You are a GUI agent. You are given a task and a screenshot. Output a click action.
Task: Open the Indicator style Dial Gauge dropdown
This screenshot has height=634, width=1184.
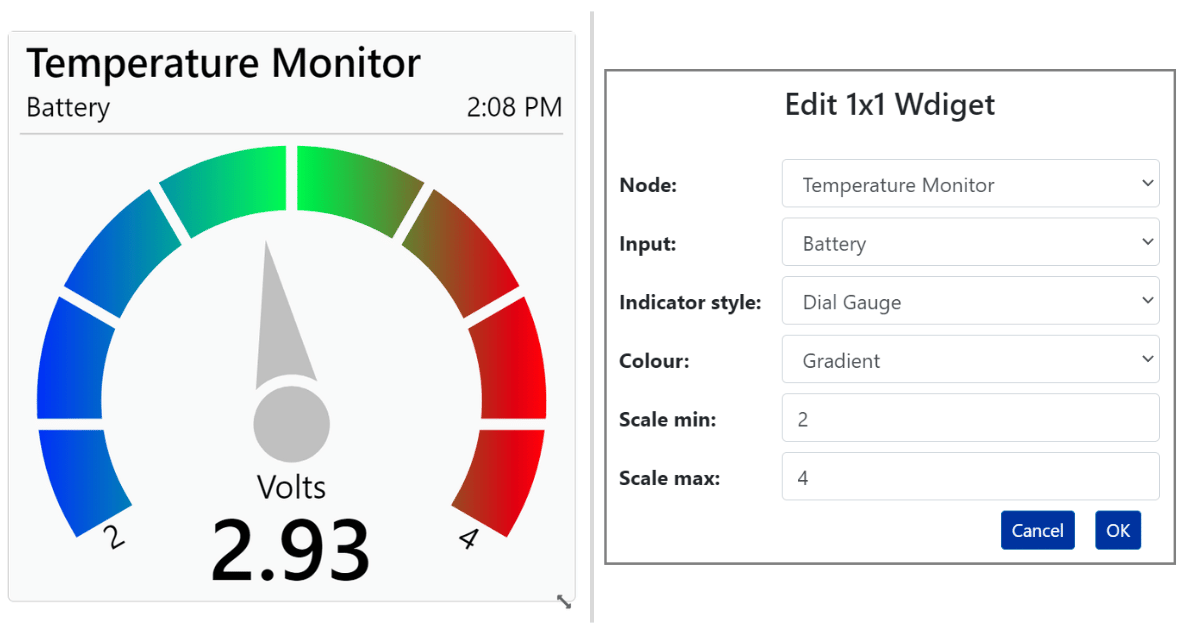970,301
